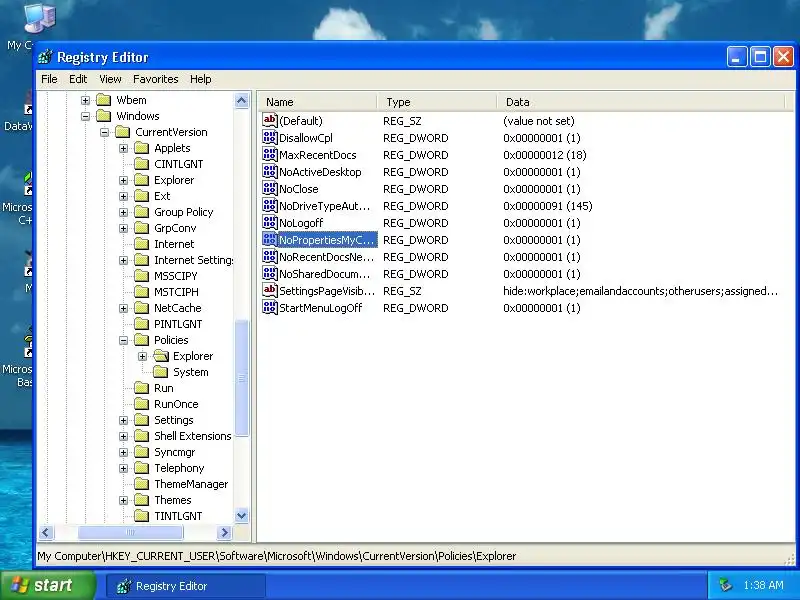Click the folder icon of Applets key

click(x=141, y=148)
